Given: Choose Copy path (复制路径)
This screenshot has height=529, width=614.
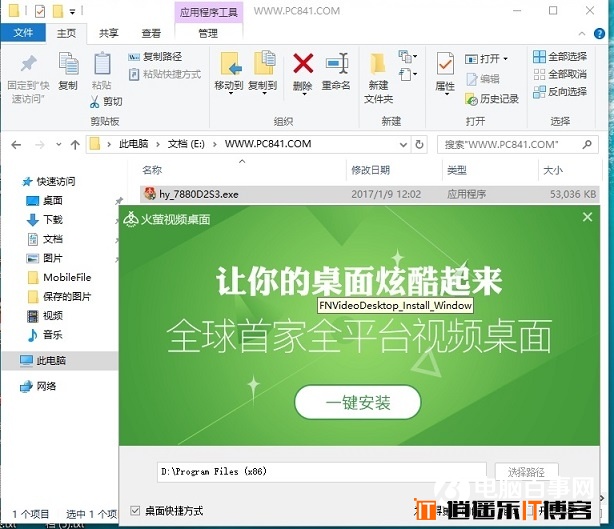Looking at the screenshot, I should click(x=155, y=57).
